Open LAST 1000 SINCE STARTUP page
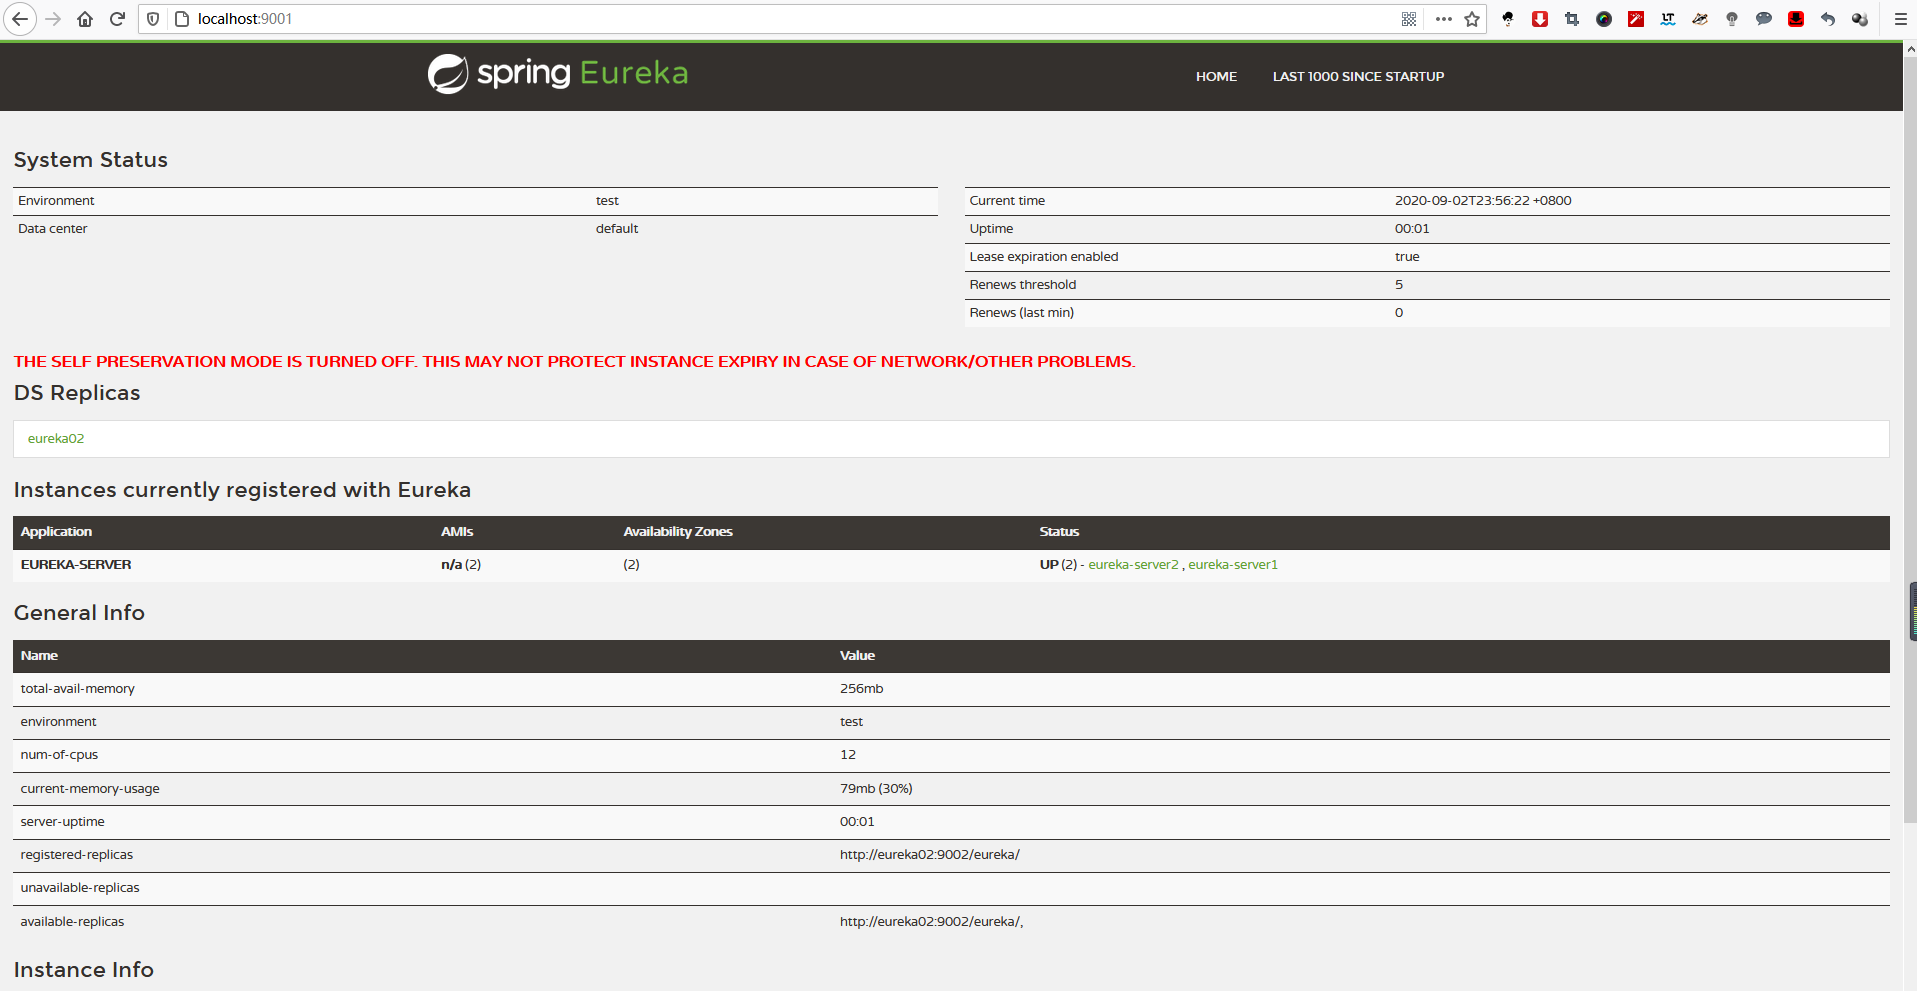Screen dimensions: 1917x991 tap(1358, 77)
